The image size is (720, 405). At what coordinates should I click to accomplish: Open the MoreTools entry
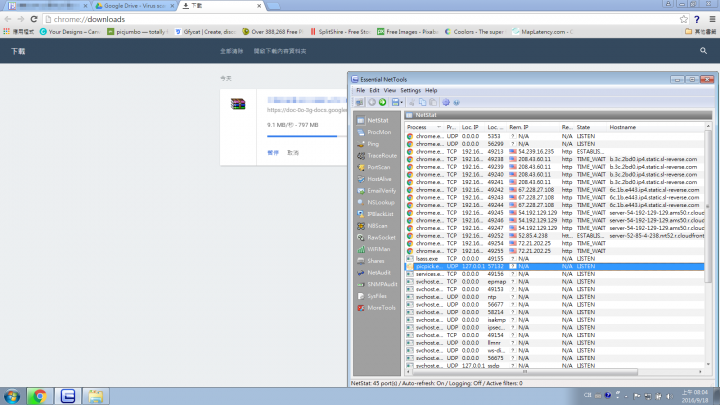tap(377, 308)
